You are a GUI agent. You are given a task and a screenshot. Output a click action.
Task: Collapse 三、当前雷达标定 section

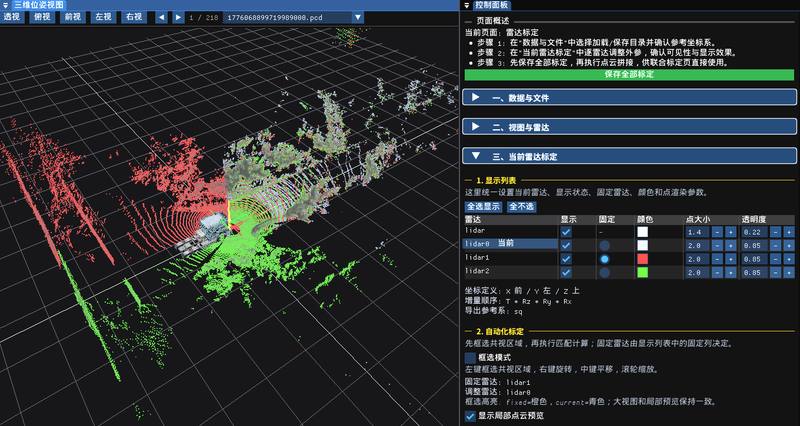(630, 156)
